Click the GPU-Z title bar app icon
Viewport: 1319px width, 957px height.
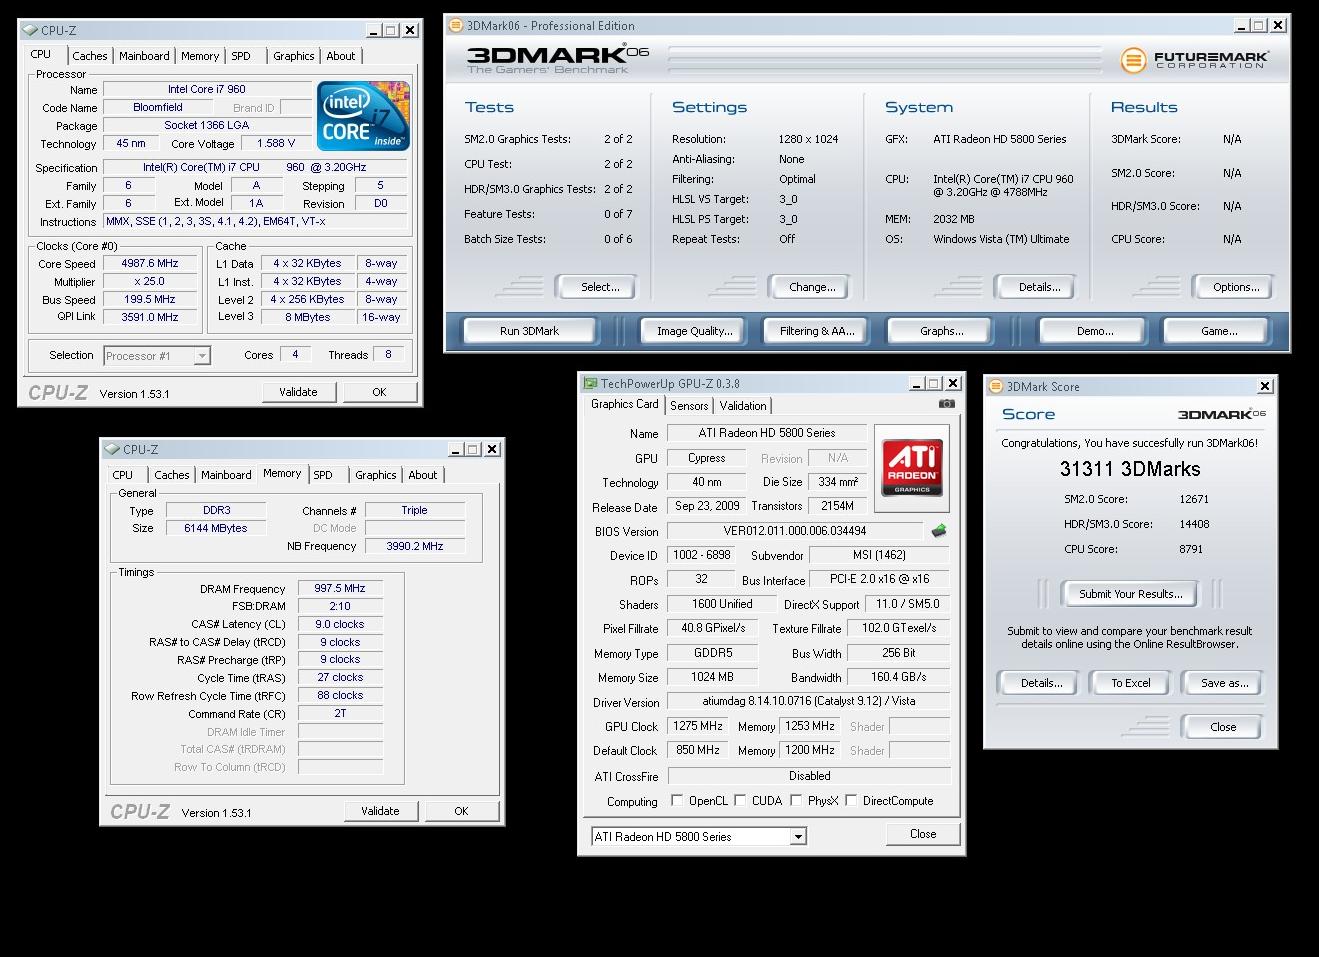pos(591,383)
